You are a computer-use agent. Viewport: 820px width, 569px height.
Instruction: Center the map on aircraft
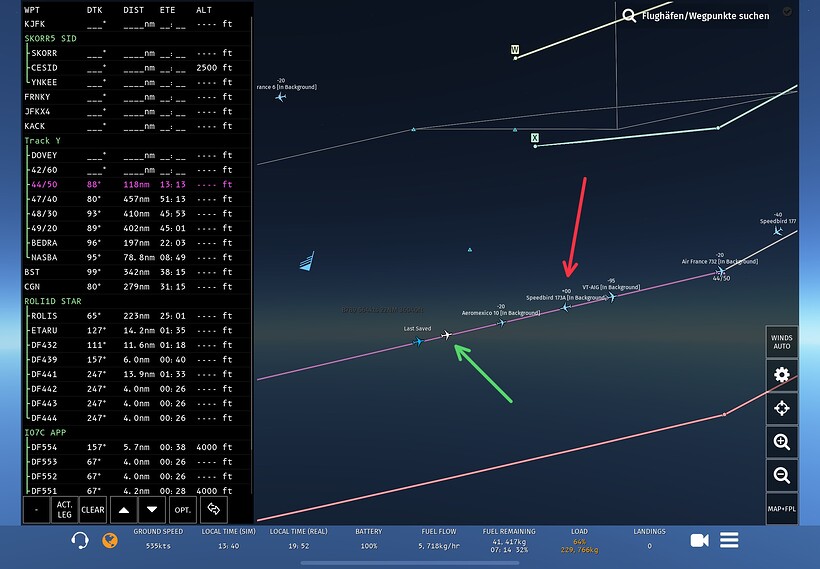tap(782, 408)
